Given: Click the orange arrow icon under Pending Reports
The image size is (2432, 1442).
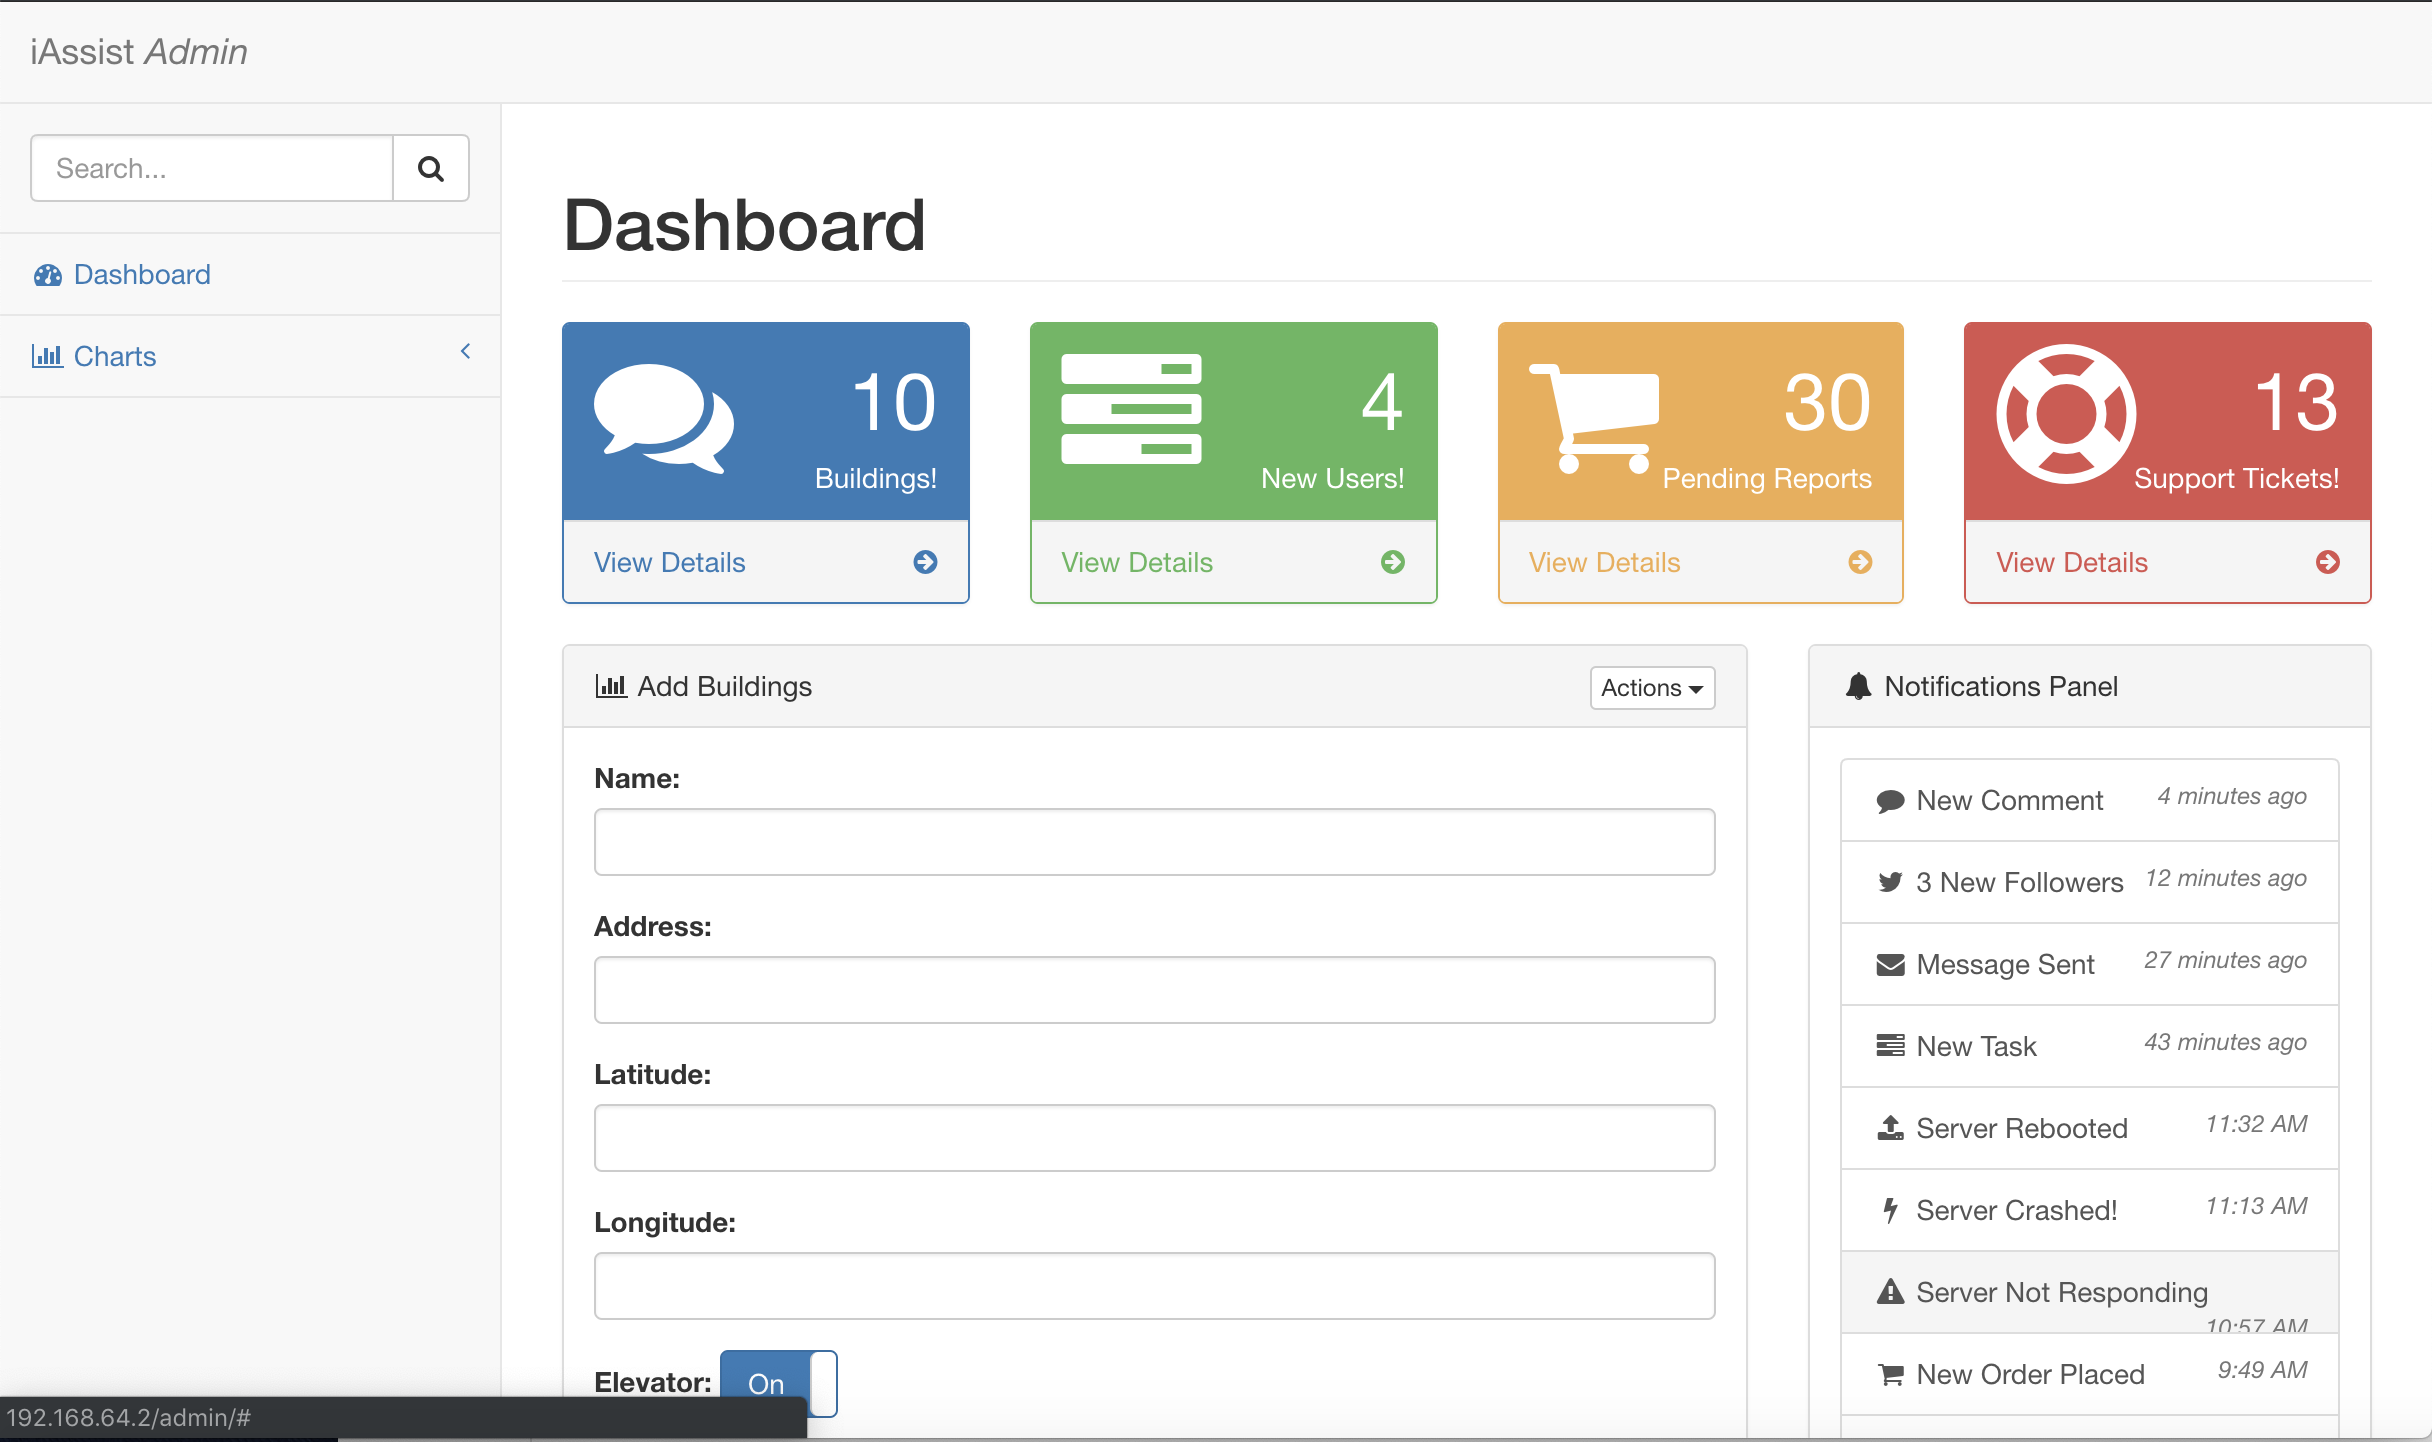Looking at the screenshot, I should [1860, 562].
